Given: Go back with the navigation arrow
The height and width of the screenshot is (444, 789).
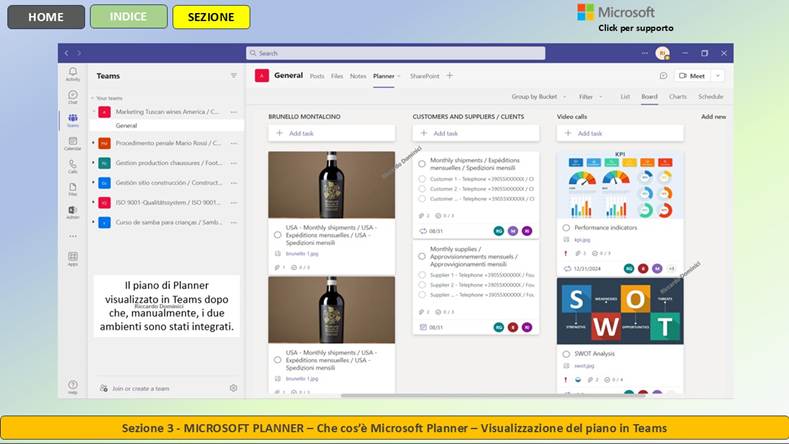Looking at the screenshot, I should 66,53.
